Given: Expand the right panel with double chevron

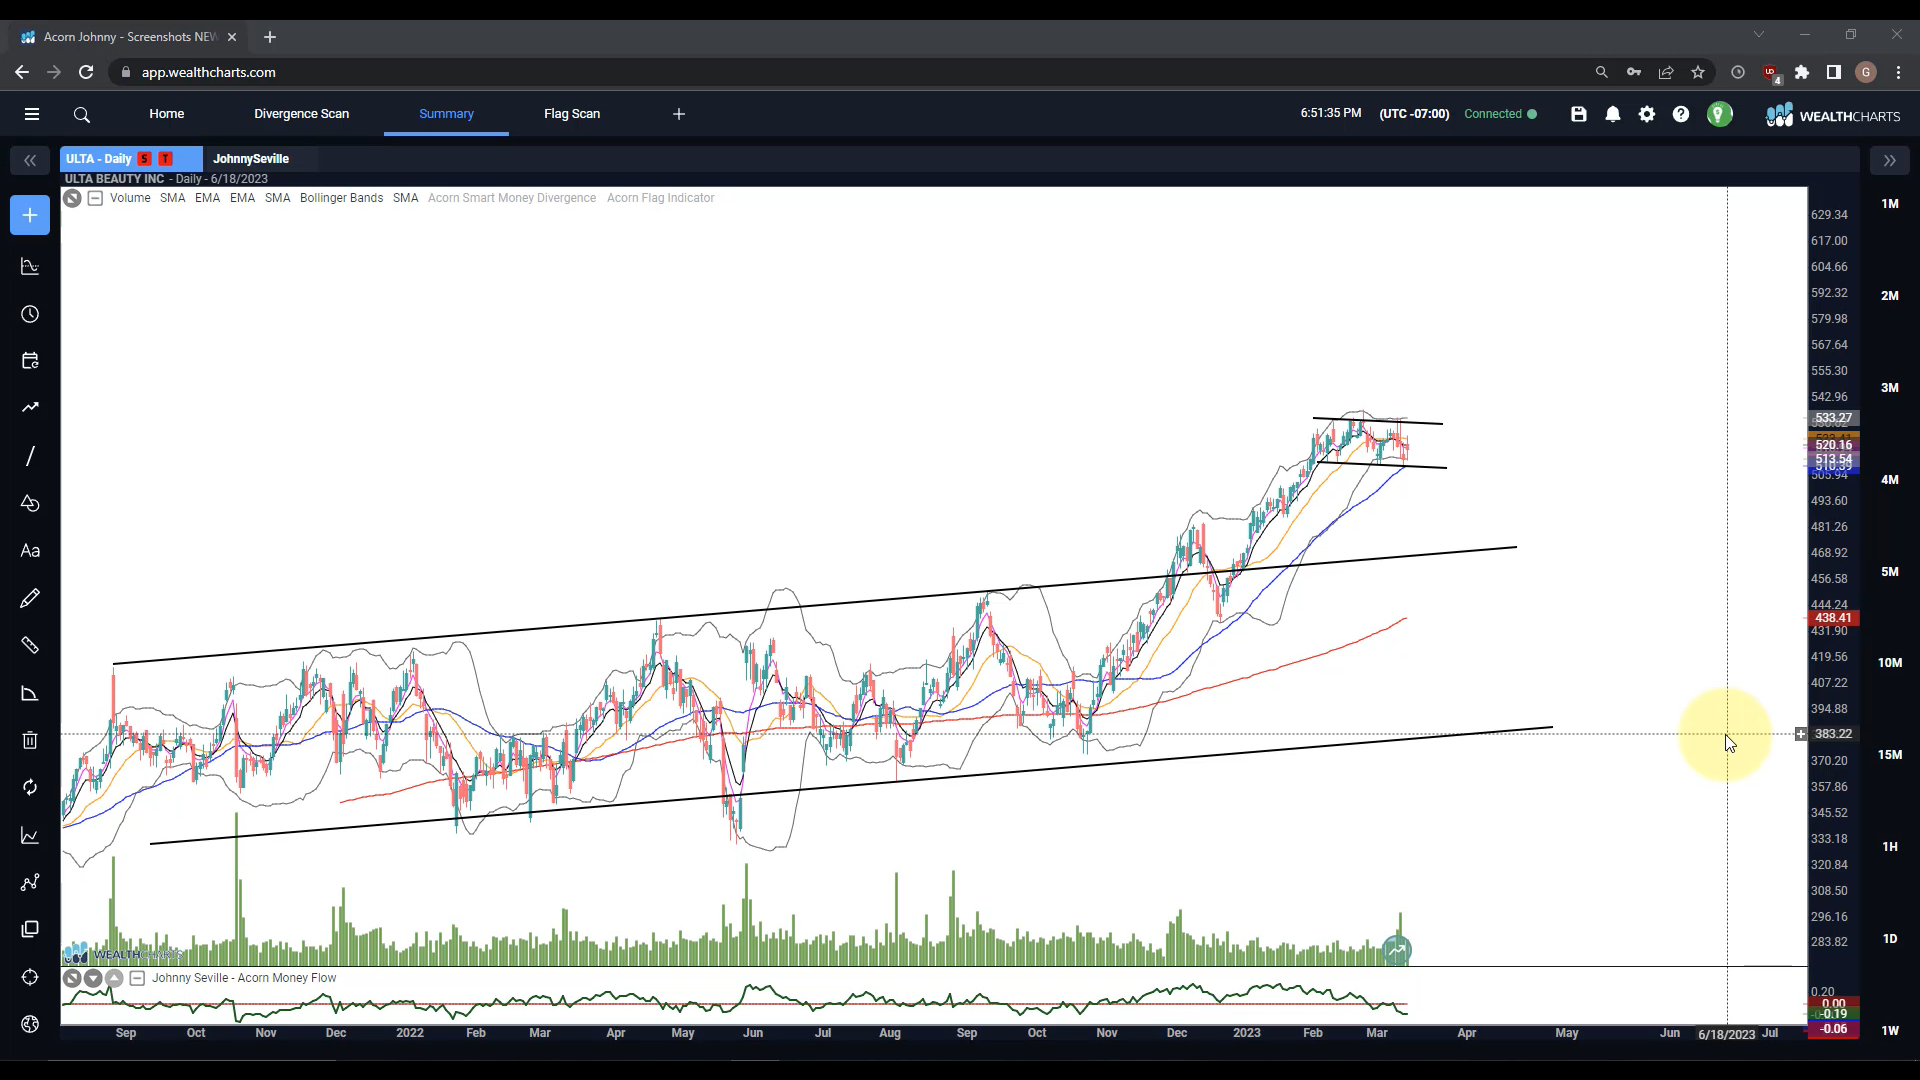Looking at the screenshot, I should [x=1889, y=160].
